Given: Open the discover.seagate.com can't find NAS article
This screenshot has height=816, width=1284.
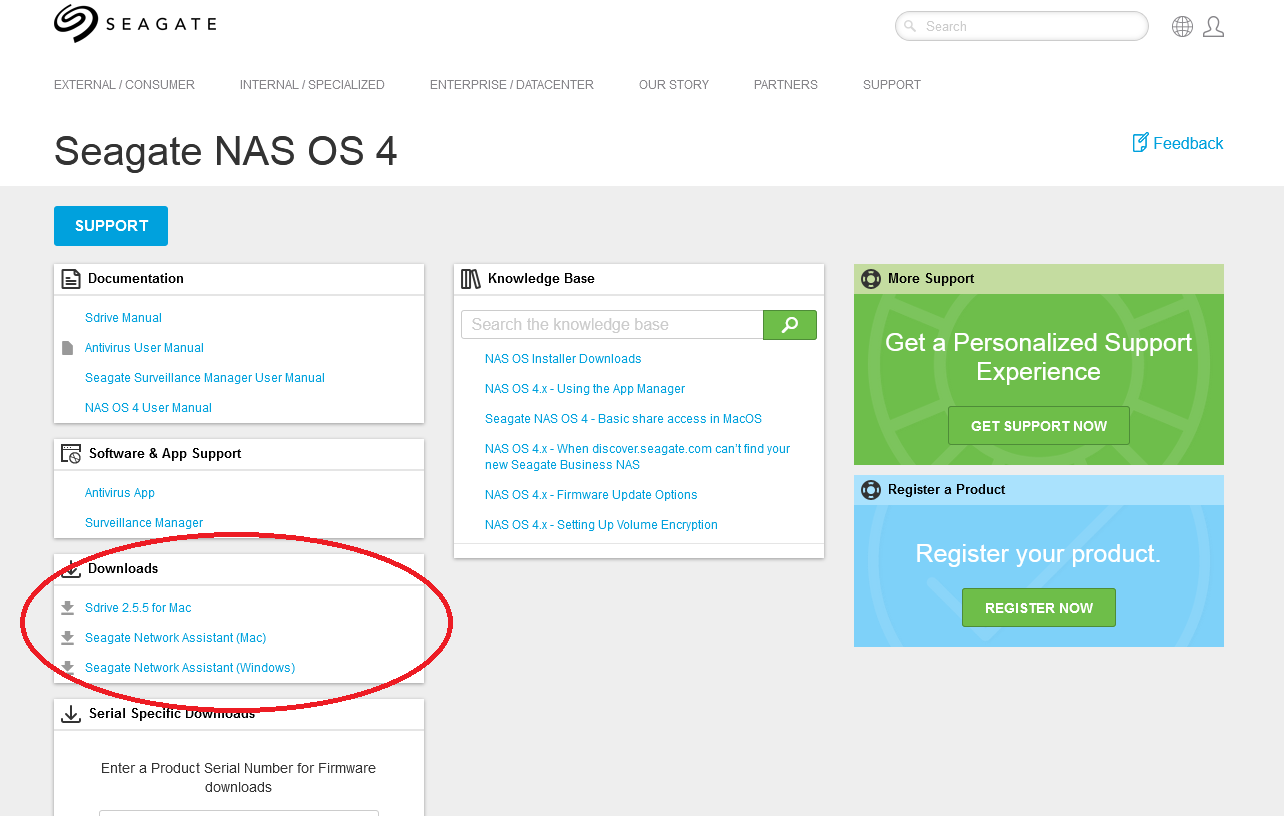Looking at the screenshot, I should pyautogui.click(x=637, y=457).
